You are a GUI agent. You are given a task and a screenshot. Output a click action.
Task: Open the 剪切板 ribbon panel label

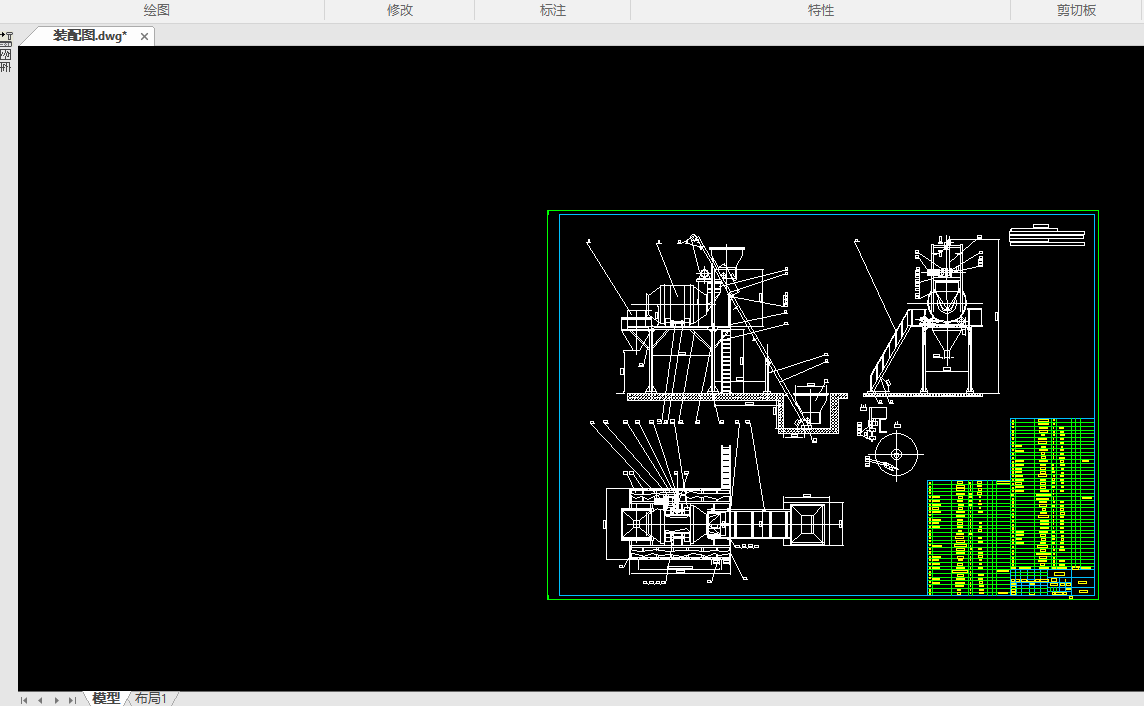click(x=1076, y=10)
